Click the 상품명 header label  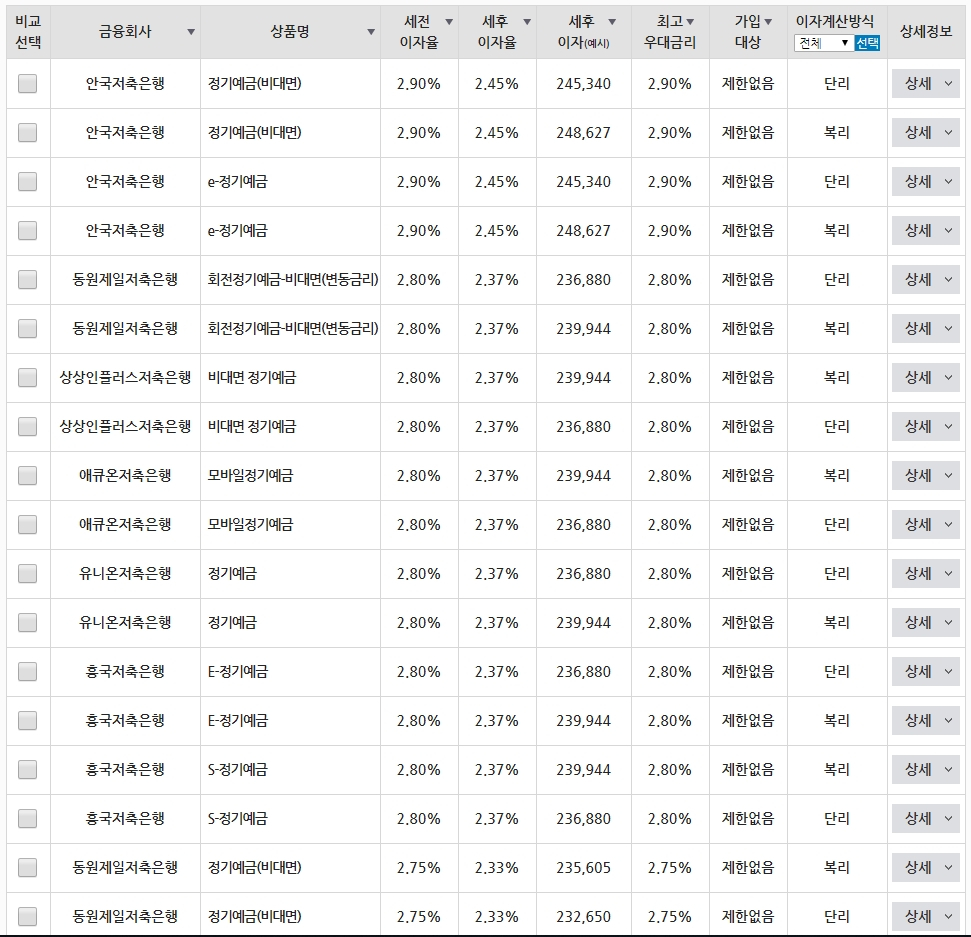tap(290, 32)
